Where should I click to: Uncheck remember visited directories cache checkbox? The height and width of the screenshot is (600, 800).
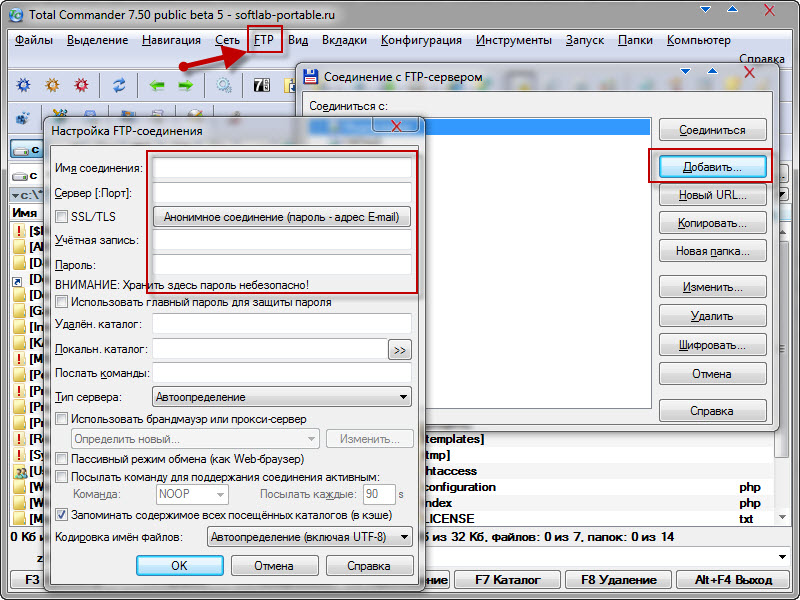(62, 514)
